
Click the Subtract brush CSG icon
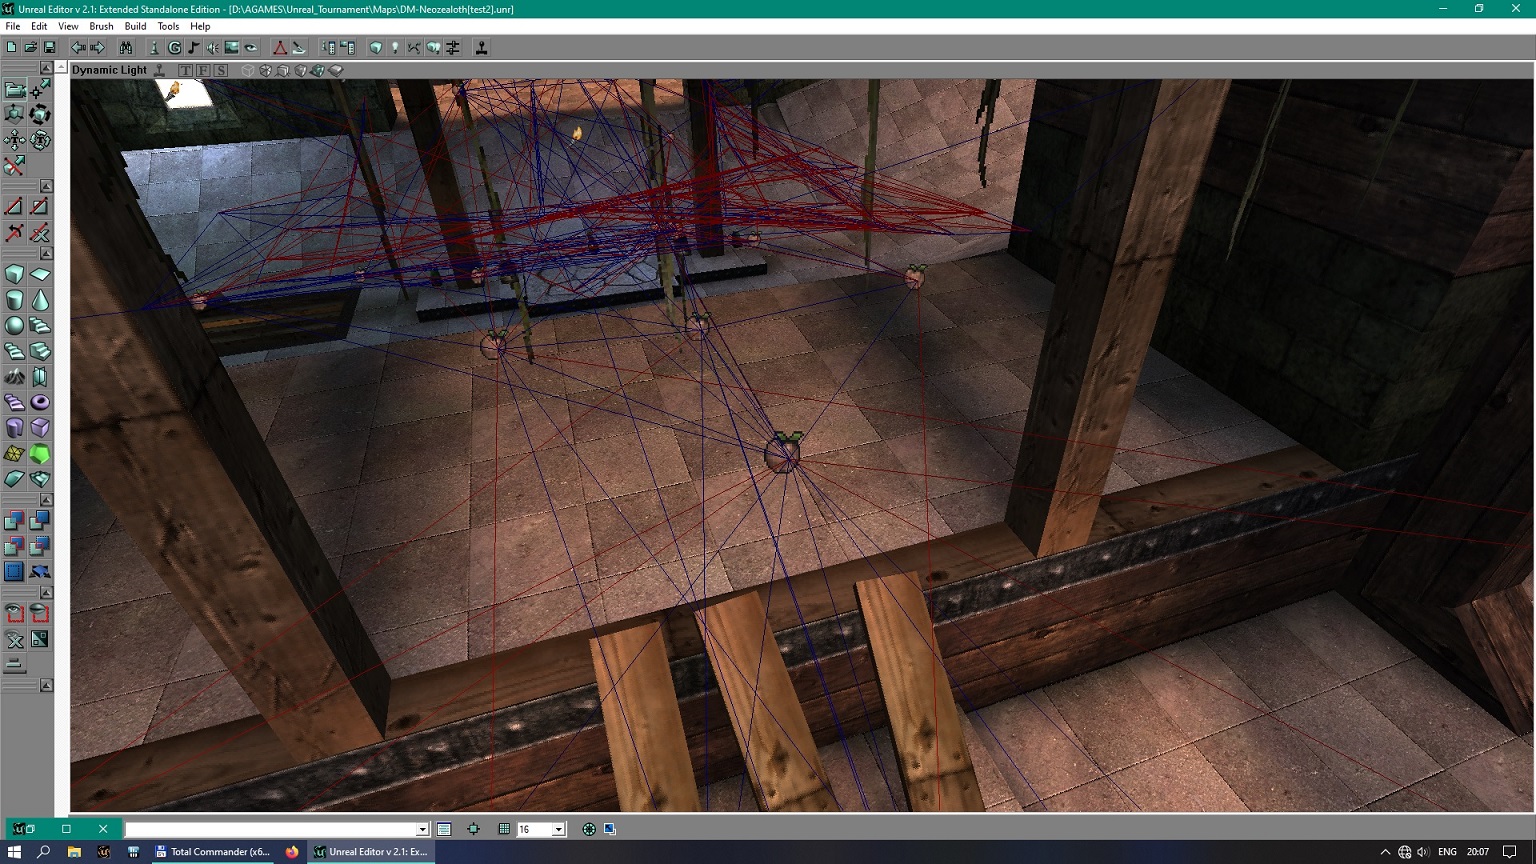pyautogui.click(x=40, y=520)
